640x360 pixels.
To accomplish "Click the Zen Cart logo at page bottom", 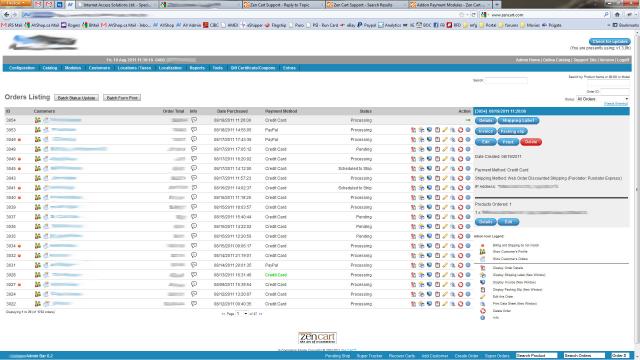I will [x=317, y=338].
